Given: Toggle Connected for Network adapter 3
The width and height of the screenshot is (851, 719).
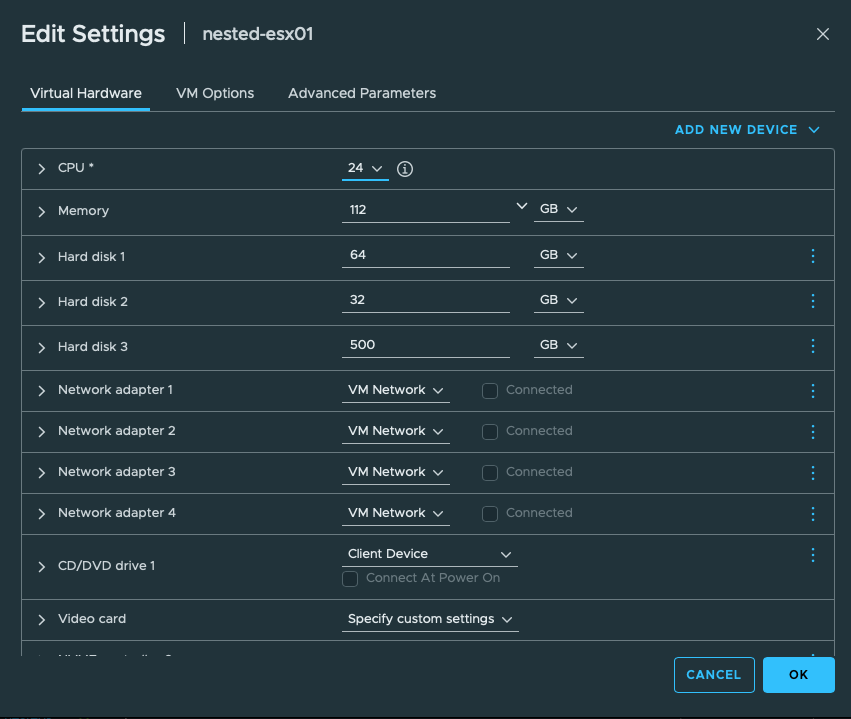Looking at the screenshot, I should click(490, 473).
